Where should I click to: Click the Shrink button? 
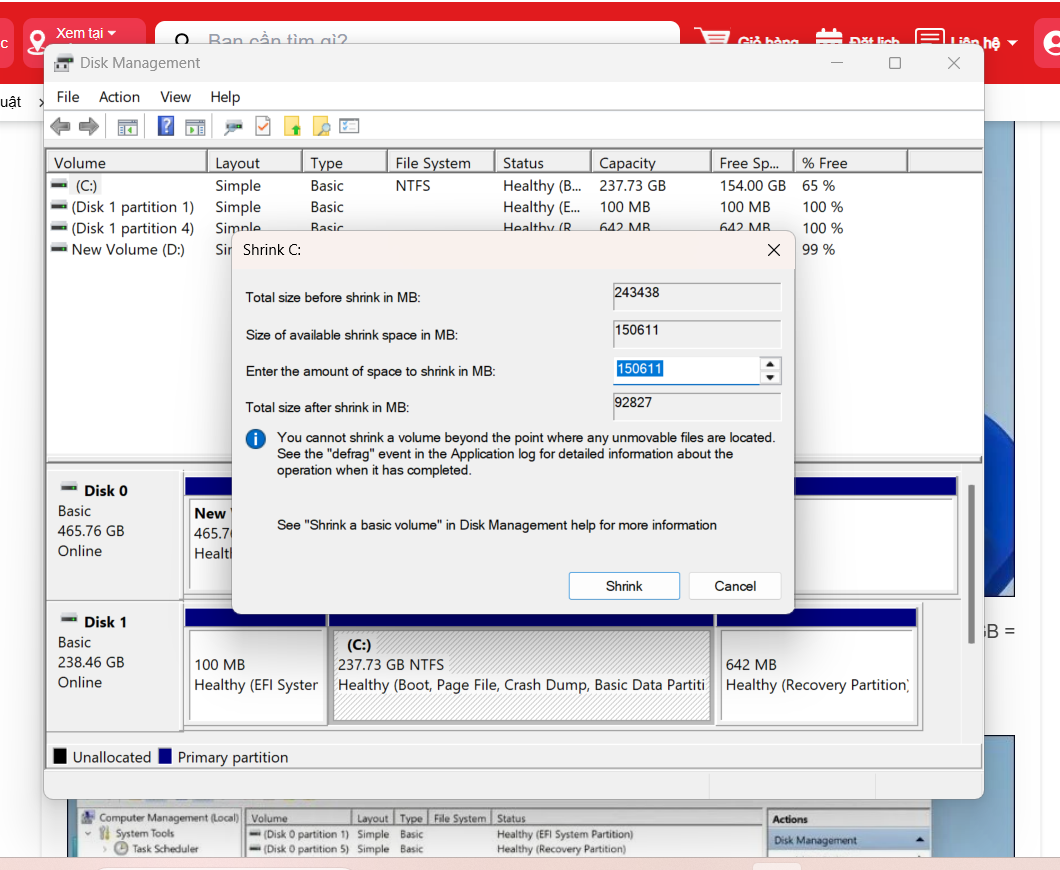click(624, 586)
